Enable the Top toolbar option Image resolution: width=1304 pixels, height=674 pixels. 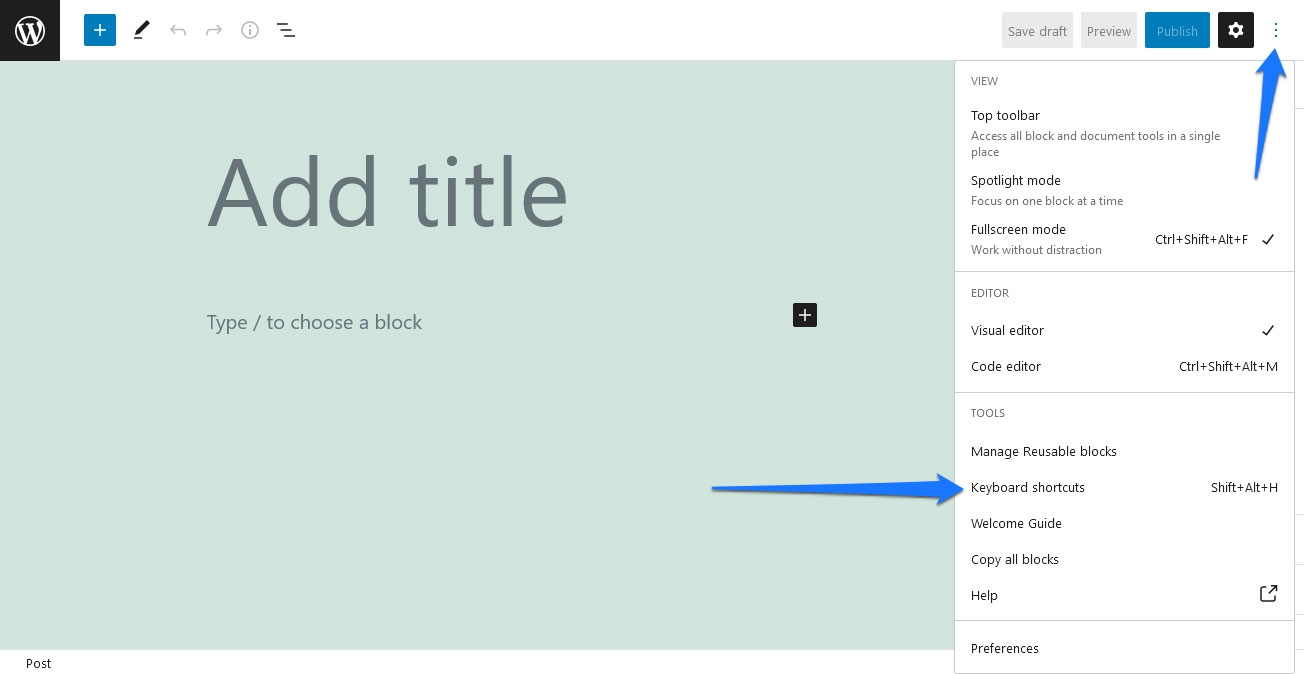click(1124, 133)
